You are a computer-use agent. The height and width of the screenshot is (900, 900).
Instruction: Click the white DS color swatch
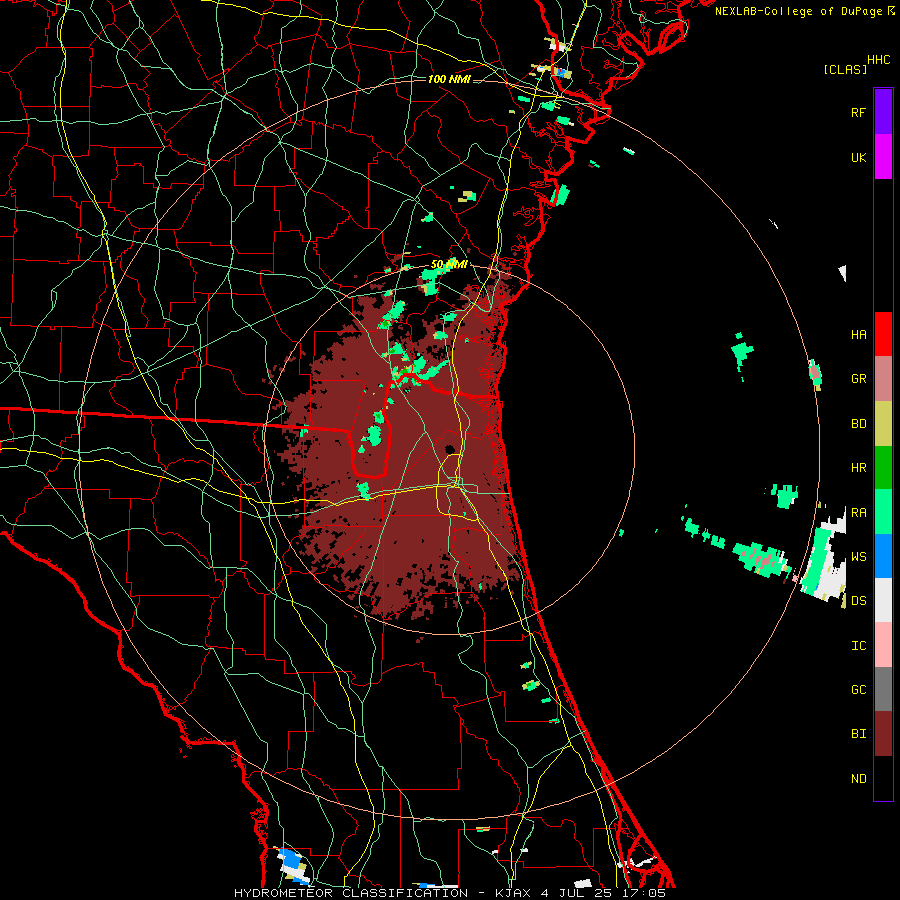(x=883, y=600)
